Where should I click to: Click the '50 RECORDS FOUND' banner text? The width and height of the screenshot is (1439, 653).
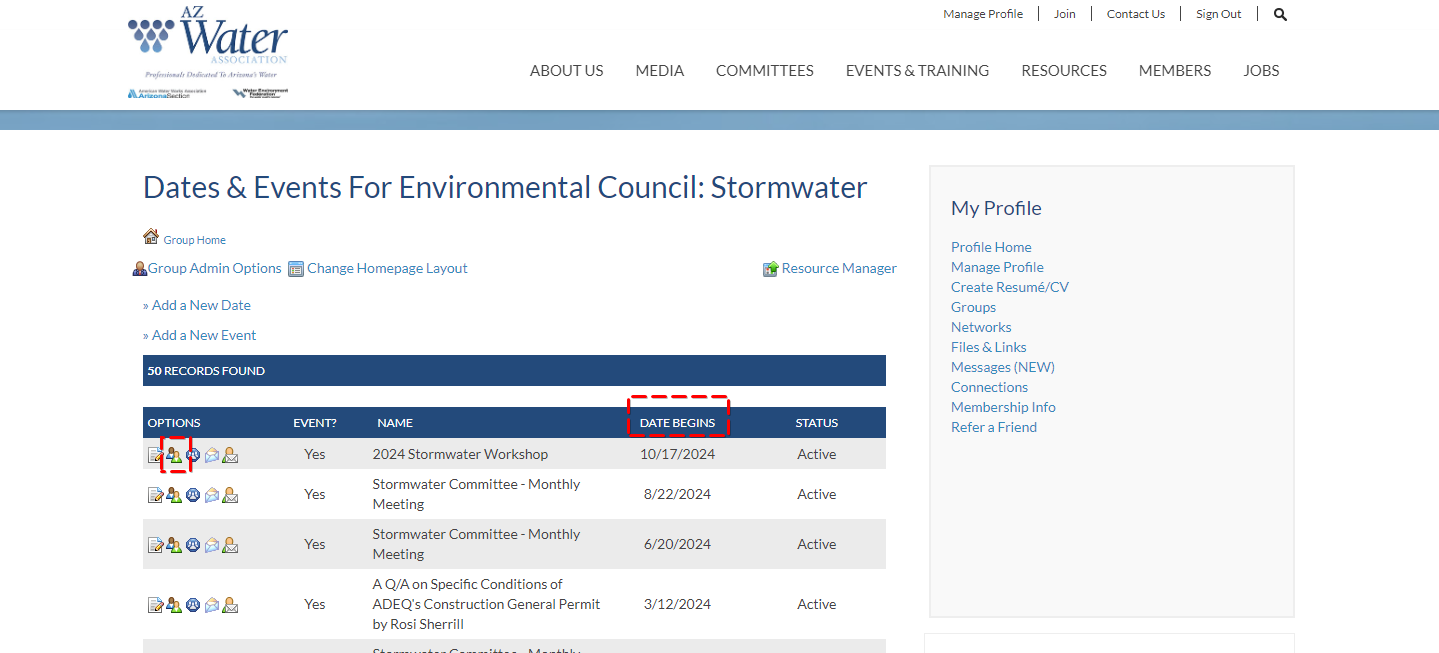206,371
